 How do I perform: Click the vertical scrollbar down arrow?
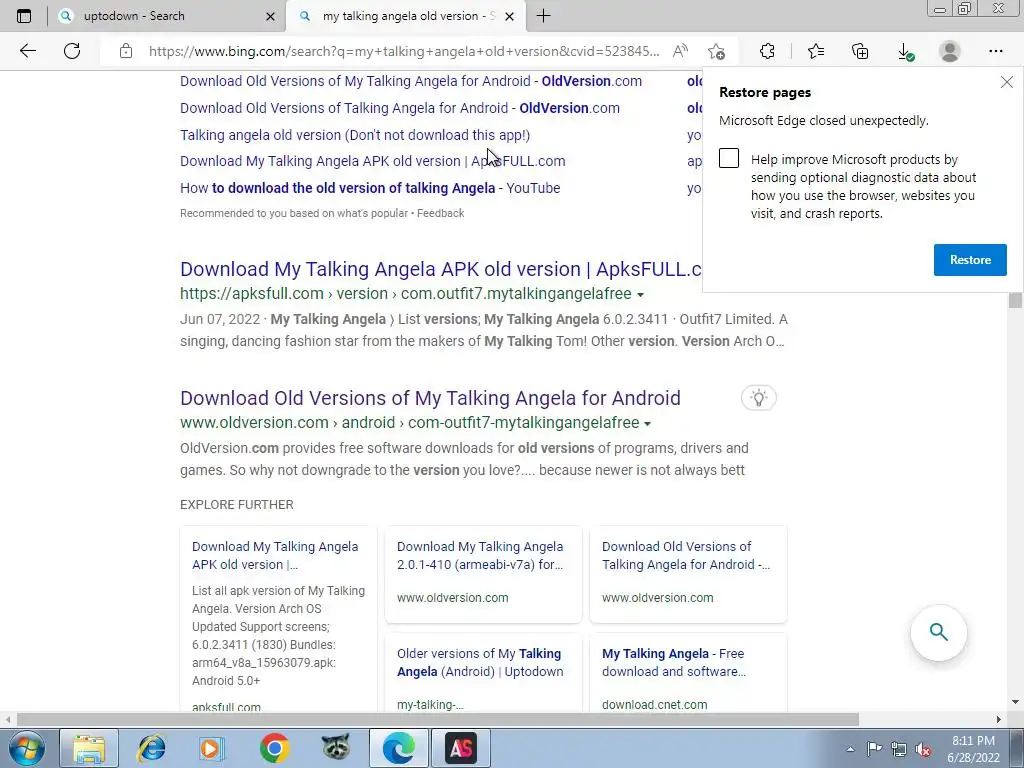tap(1015, 703)
